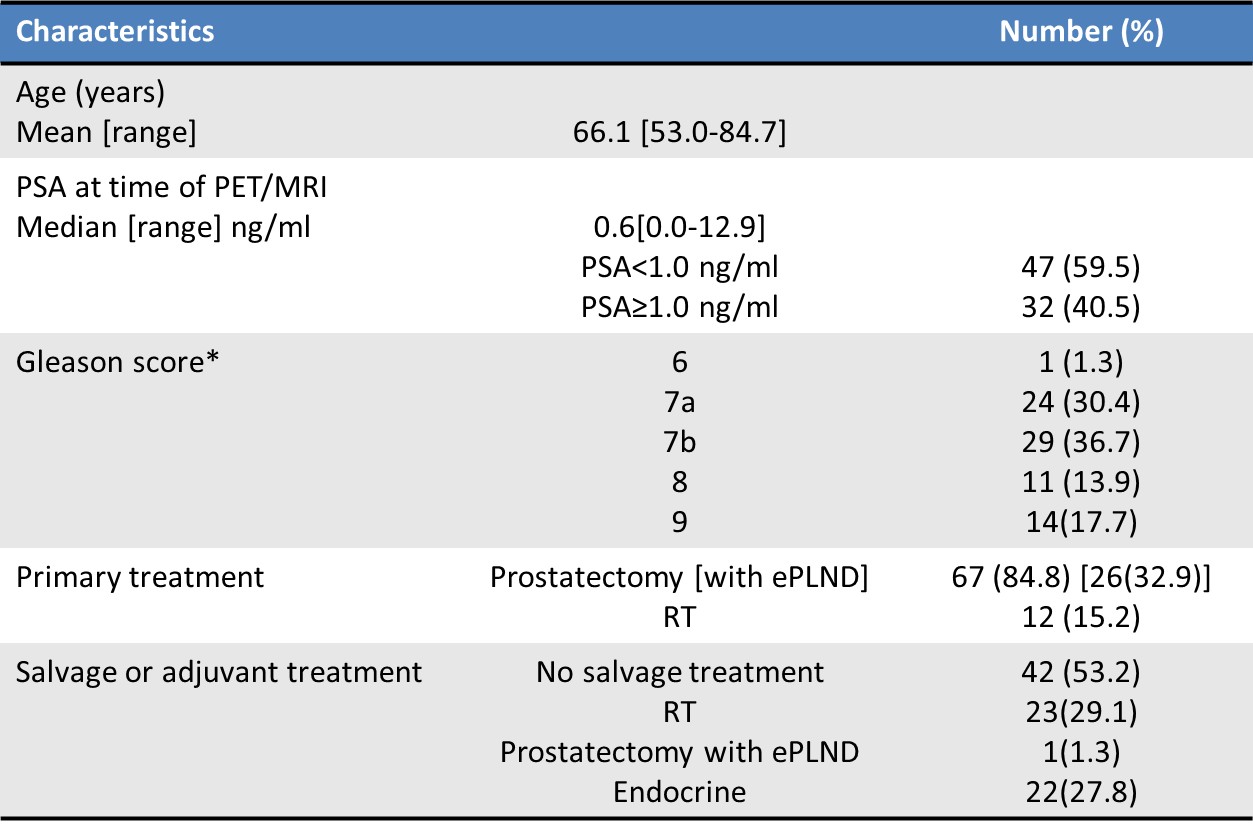Click the 29 (36.7) value
Viewport: 1253px width, 831px height.
coord(1082,442)
